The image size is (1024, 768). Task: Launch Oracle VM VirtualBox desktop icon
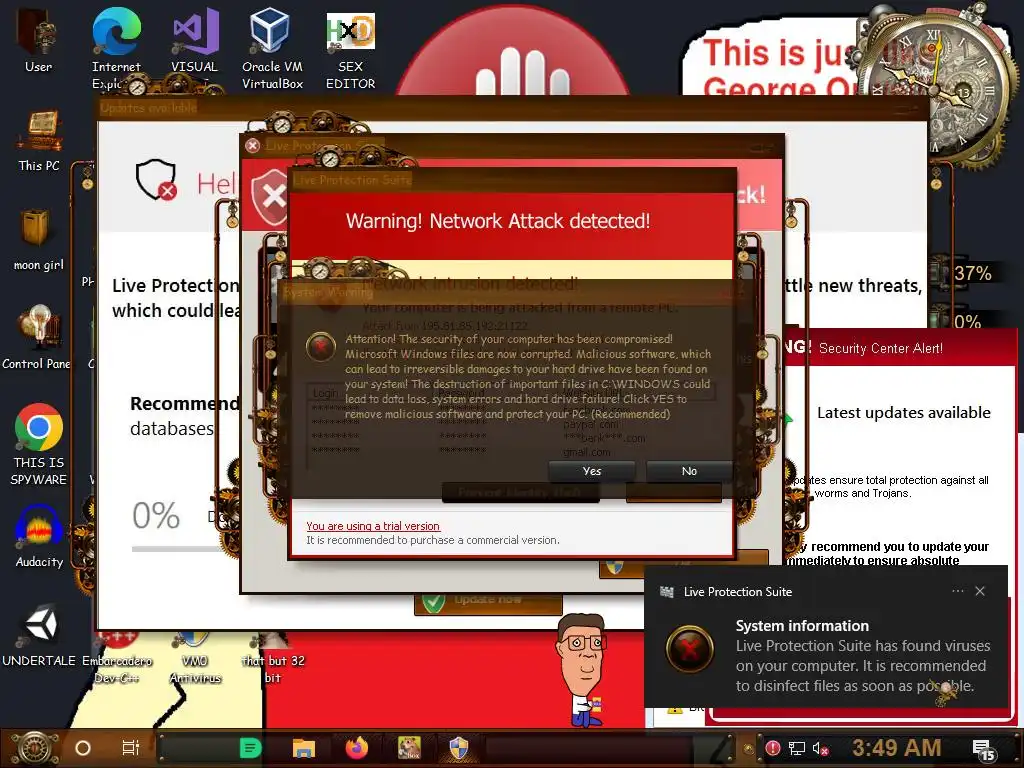click(272, 47)
